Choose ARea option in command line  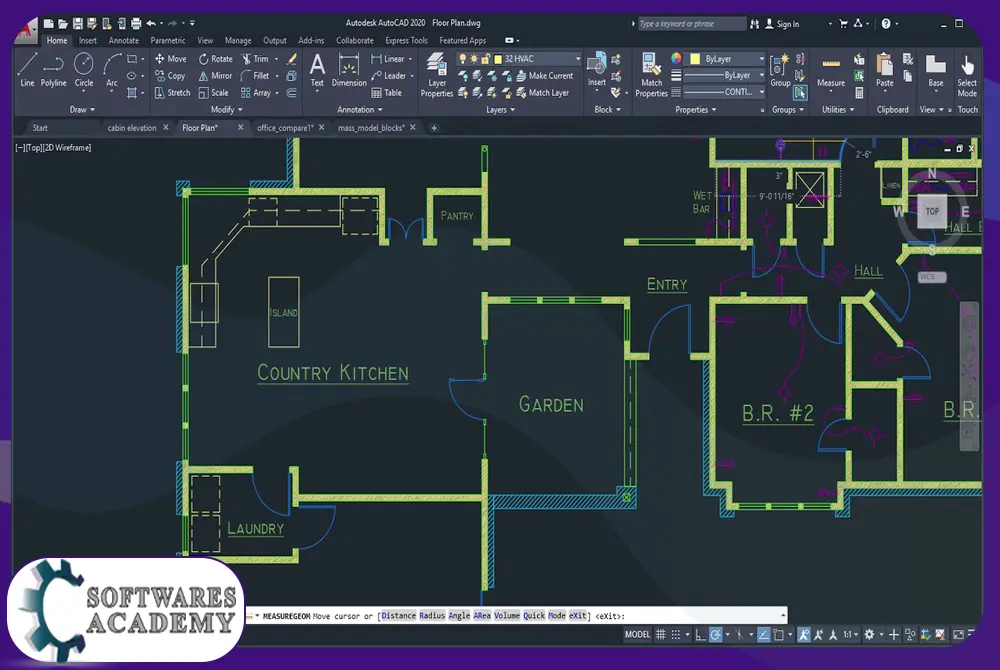pos(482,616)
